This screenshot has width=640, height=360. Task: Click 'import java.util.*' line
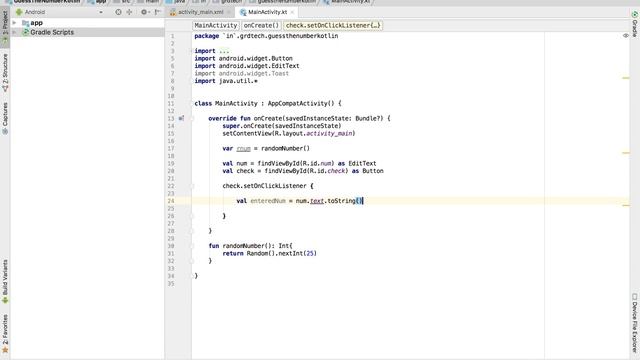(x=226, y=81)
